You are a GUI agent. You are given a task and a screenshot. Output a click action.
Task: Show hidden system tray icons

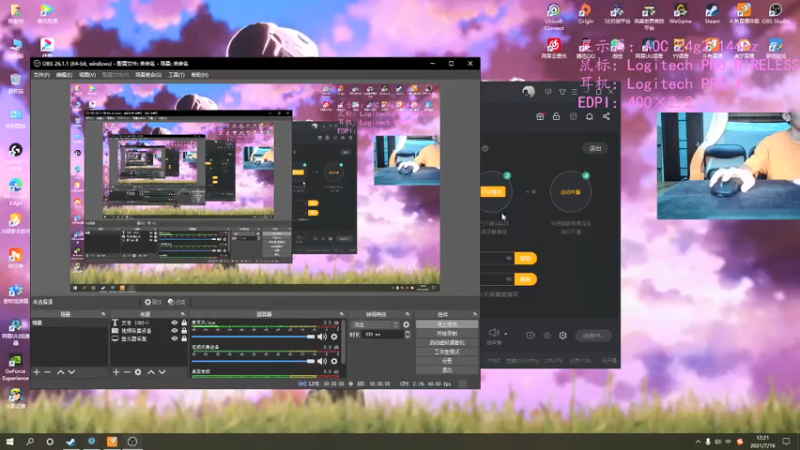pyautogui.click(x=698, y=442)
